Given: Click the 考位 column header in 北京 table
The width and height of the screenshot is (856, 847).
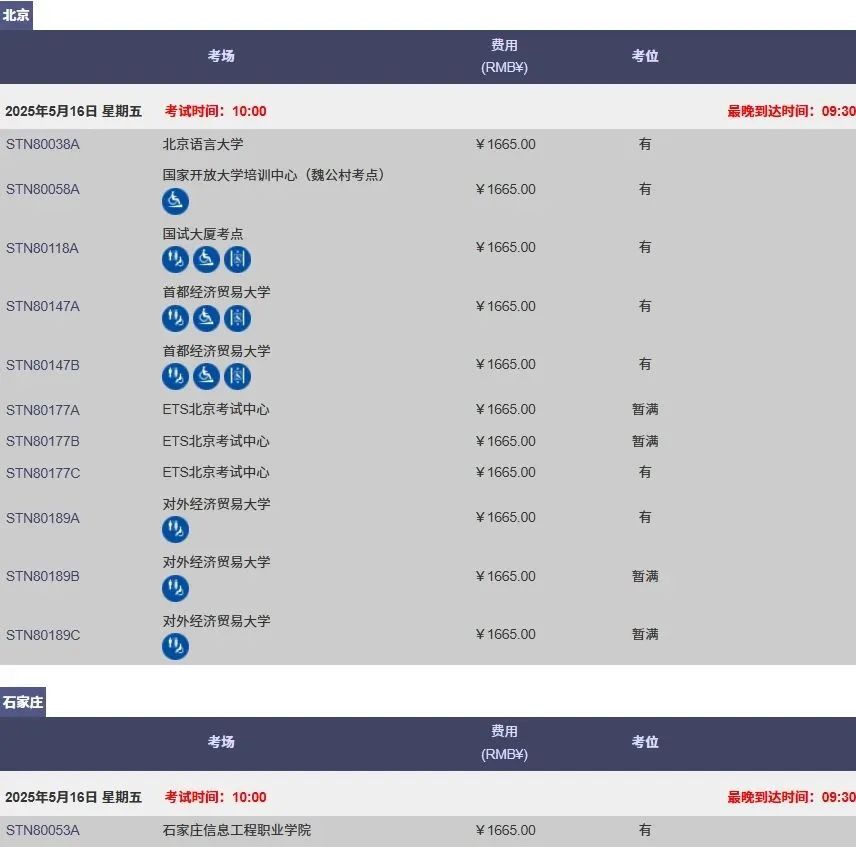Looking at the screenshot, I should click(645, 56).
